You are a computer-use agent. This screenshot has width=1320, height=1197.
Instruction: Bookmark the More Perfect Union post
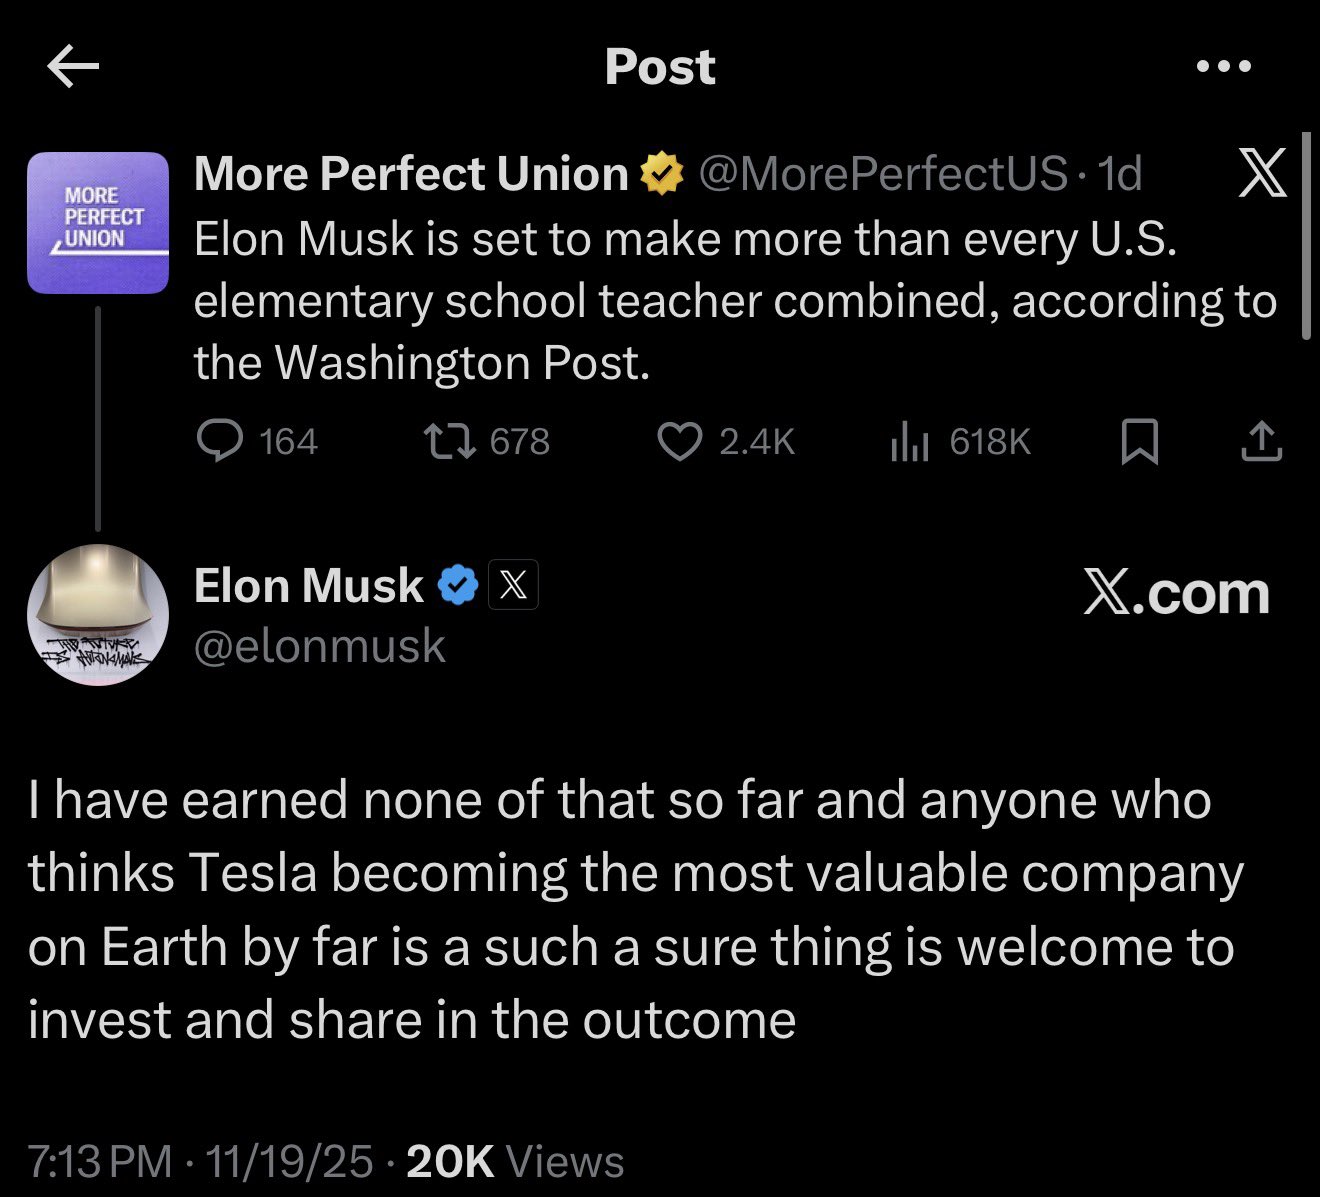point(1139,442)
